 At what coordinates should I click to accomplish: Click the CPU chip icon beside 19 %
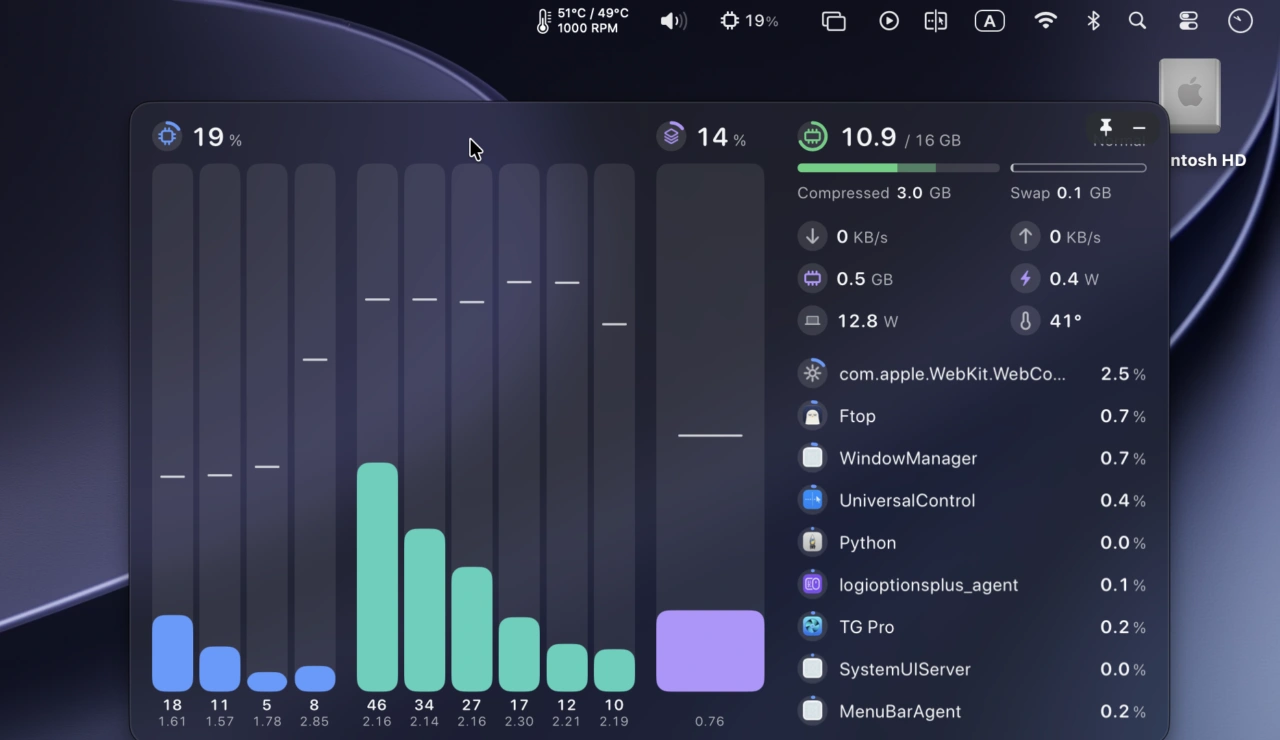pyautogui.click(x=168, y=136)
